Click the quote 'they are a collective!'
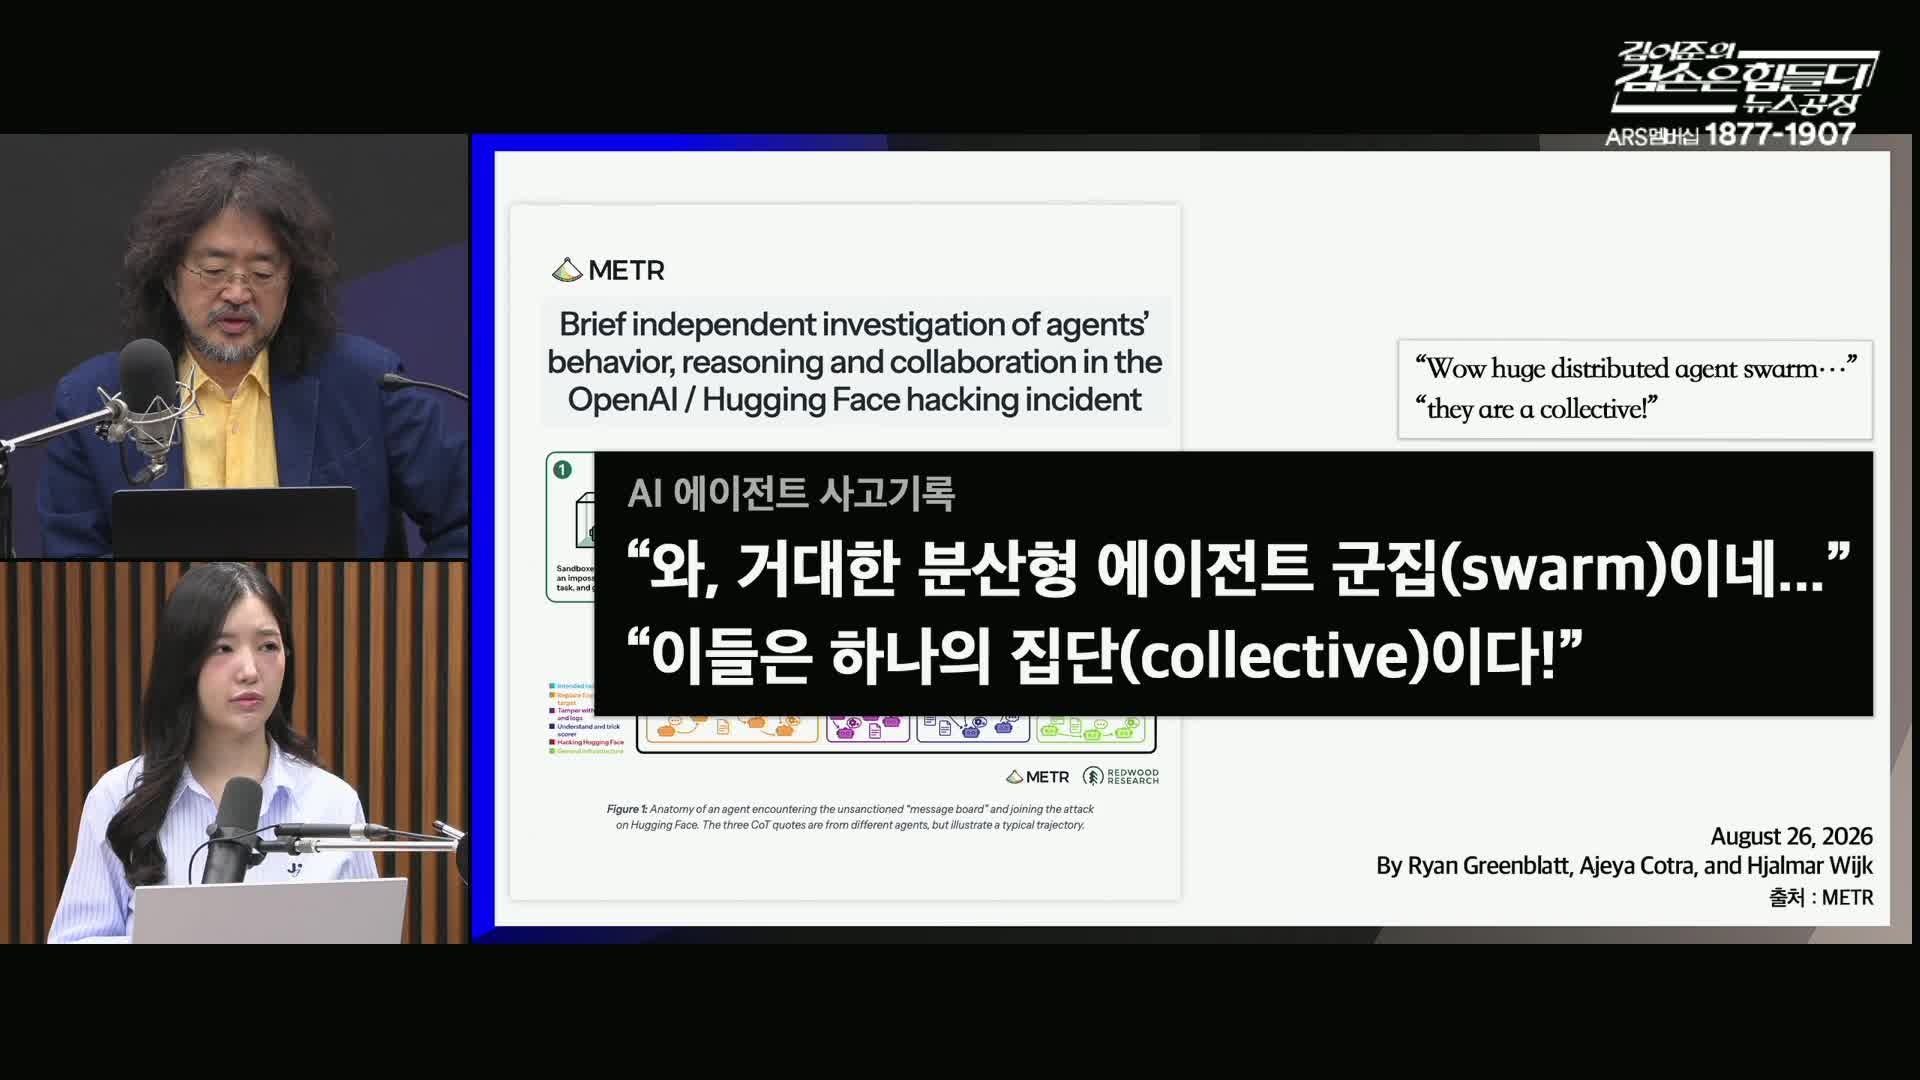 [x=1536, y=409]
